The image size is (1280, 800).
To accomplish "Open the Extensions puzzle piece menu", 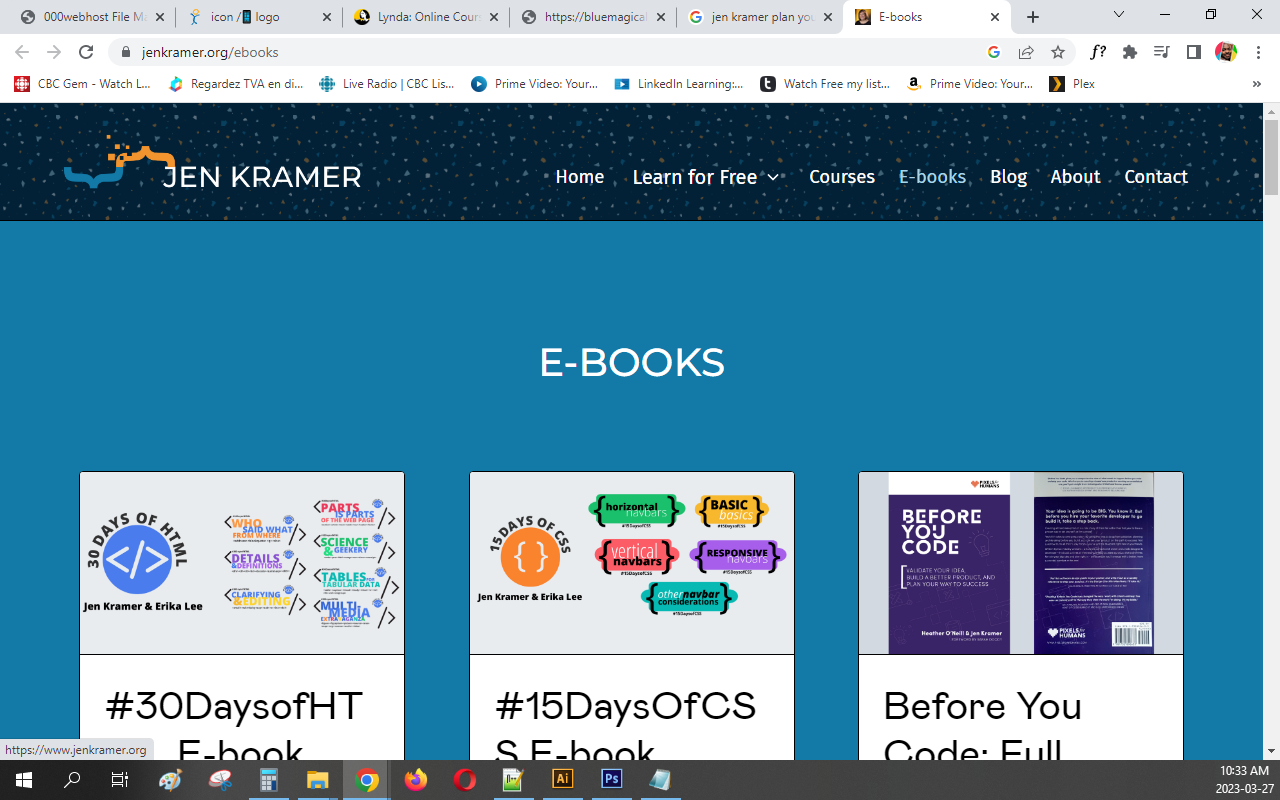I will 1130,52.
